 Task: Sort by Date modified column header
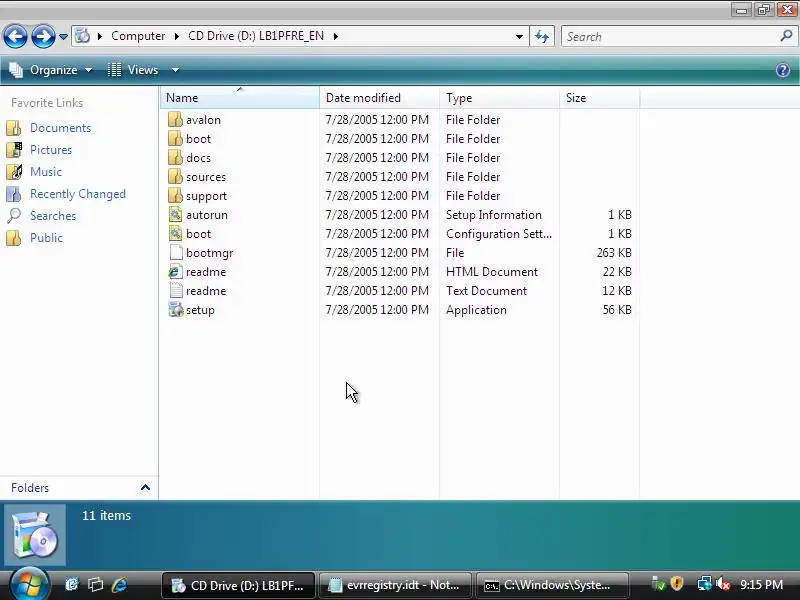click(x=379, y=97)
